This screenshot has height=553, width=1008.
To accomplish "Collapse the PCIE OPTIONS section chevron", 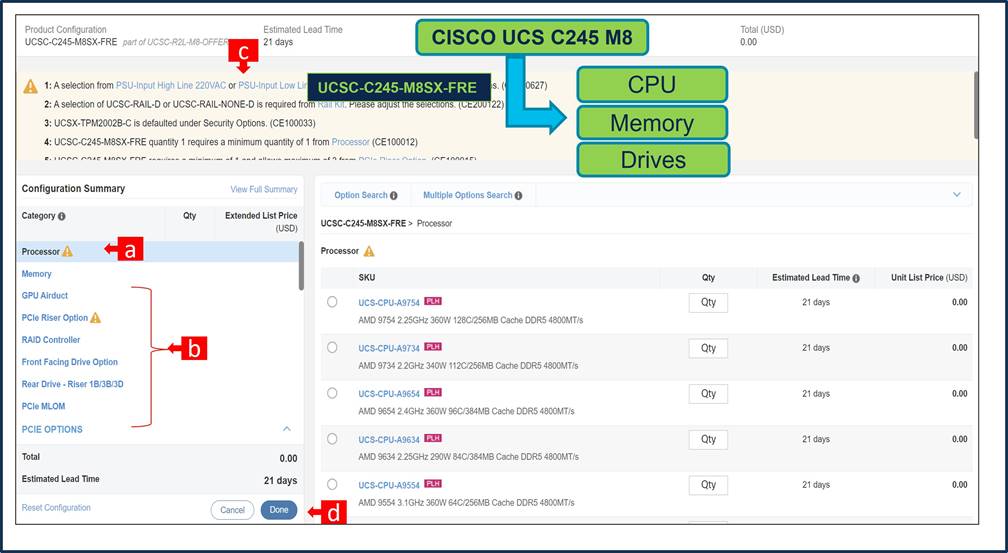I will pyautogui.click(x=287, y=429).
